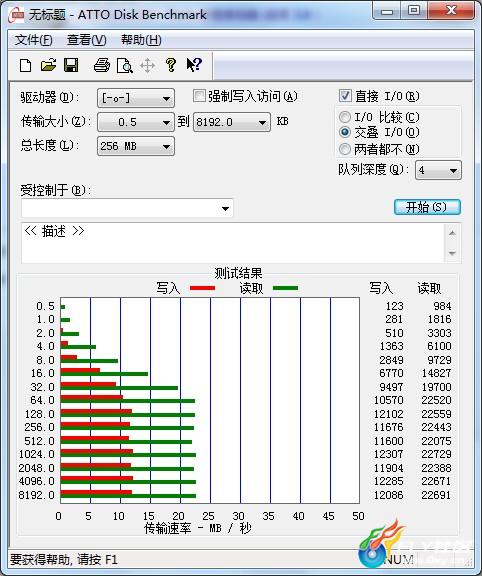482x576 pixels.
Task: Open the 文件(F) menu
Action: click(33, 40)
